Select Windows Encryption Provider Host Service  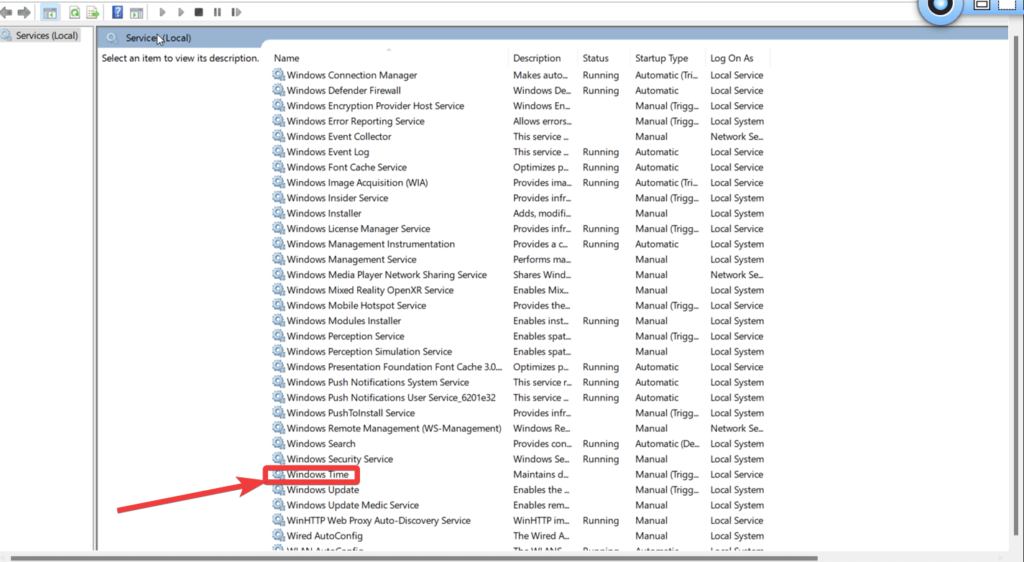point(376,106)
